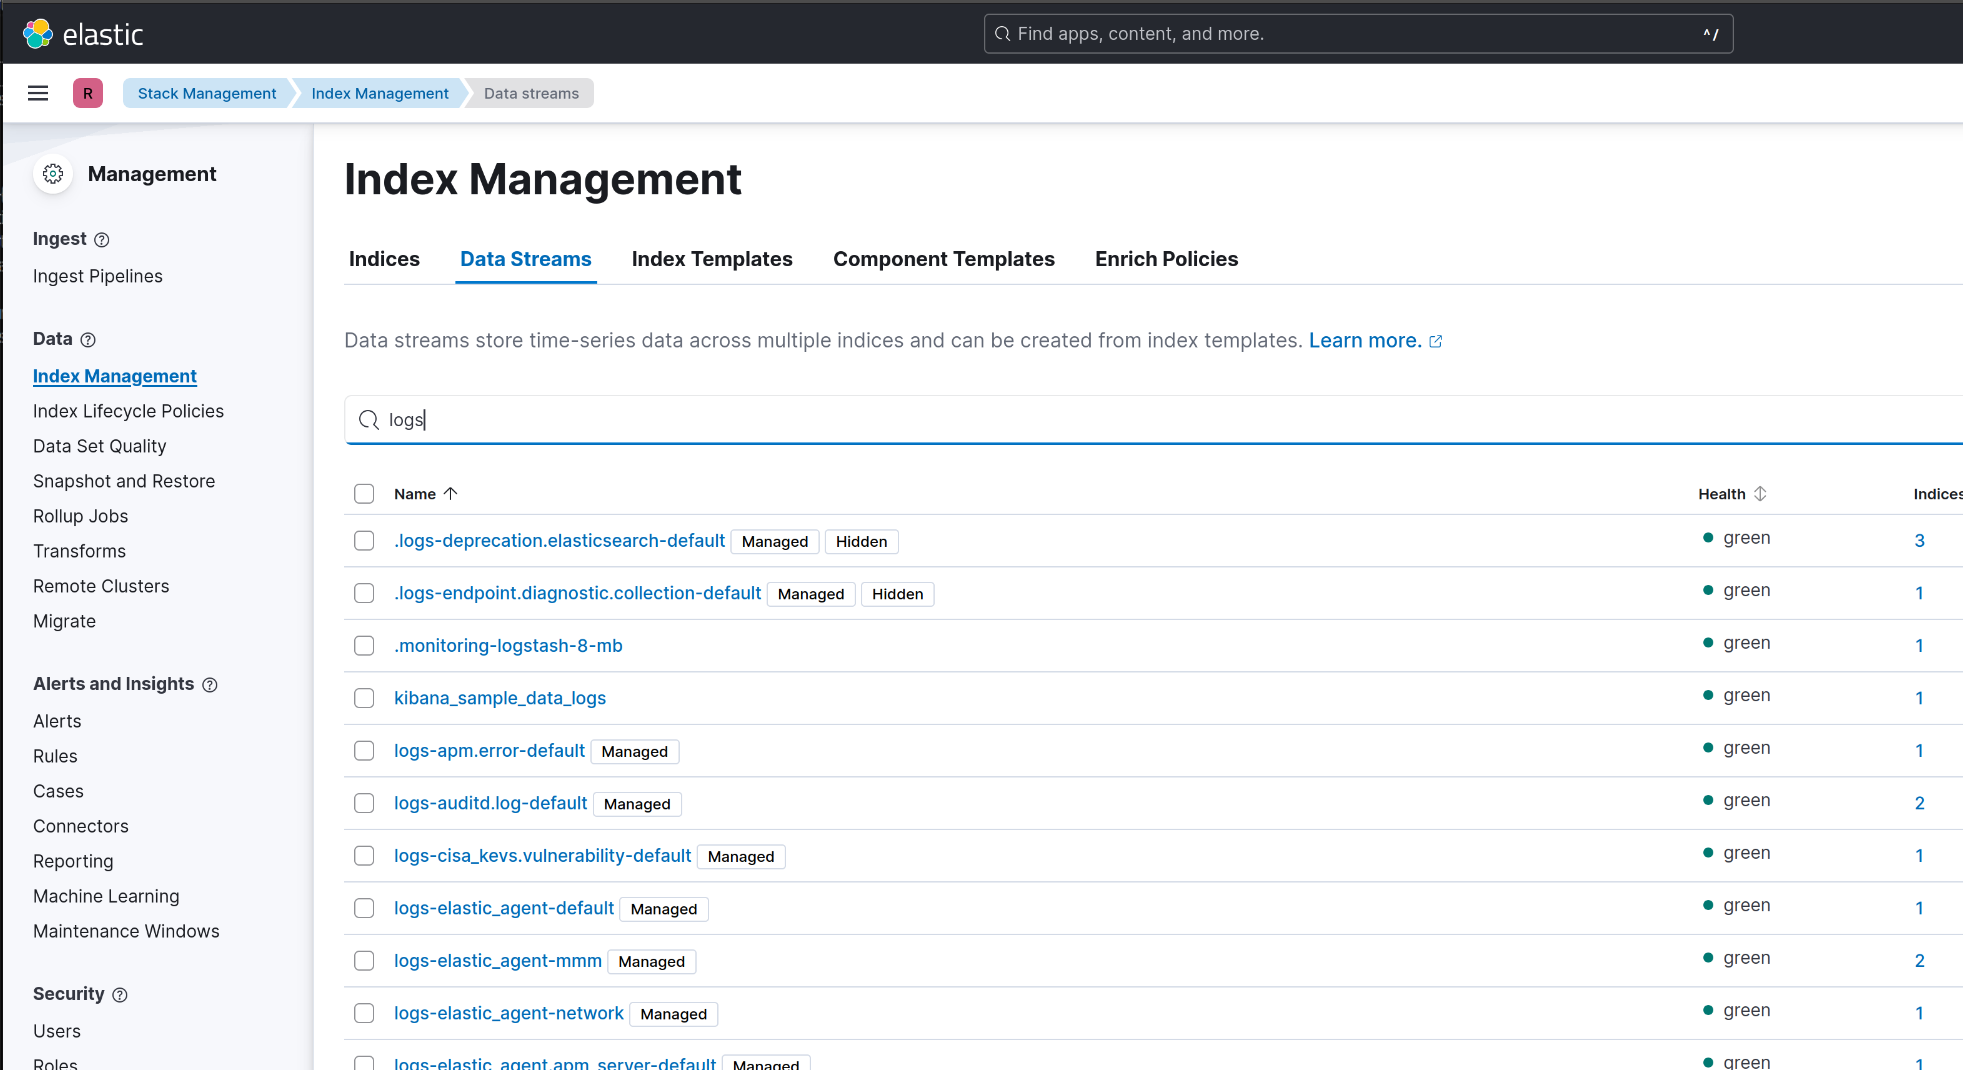Open Index Lifecycle Policies
The height and width of the screenshot is (1070, 1963).
coord(128,411)
